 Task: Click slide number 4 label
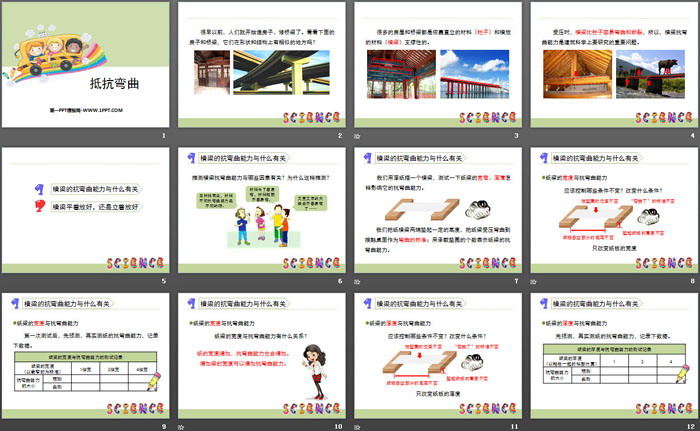[x=693, y=135]
